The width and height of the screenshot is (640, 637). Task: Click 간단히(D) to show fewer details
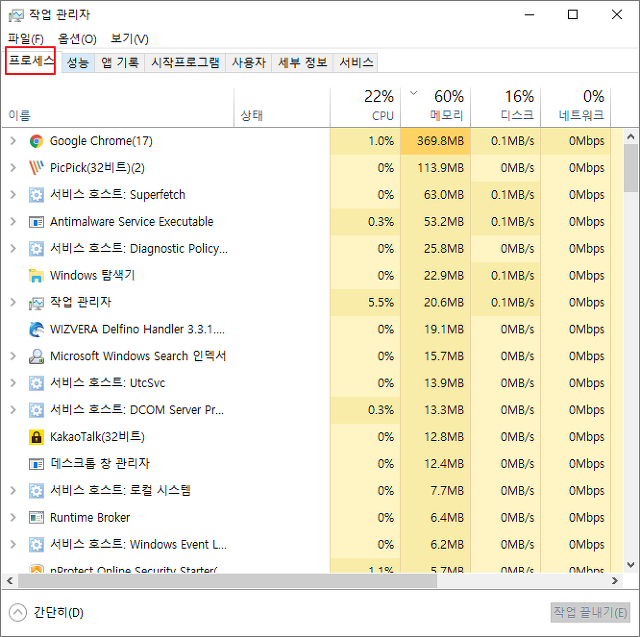(46, 613)
